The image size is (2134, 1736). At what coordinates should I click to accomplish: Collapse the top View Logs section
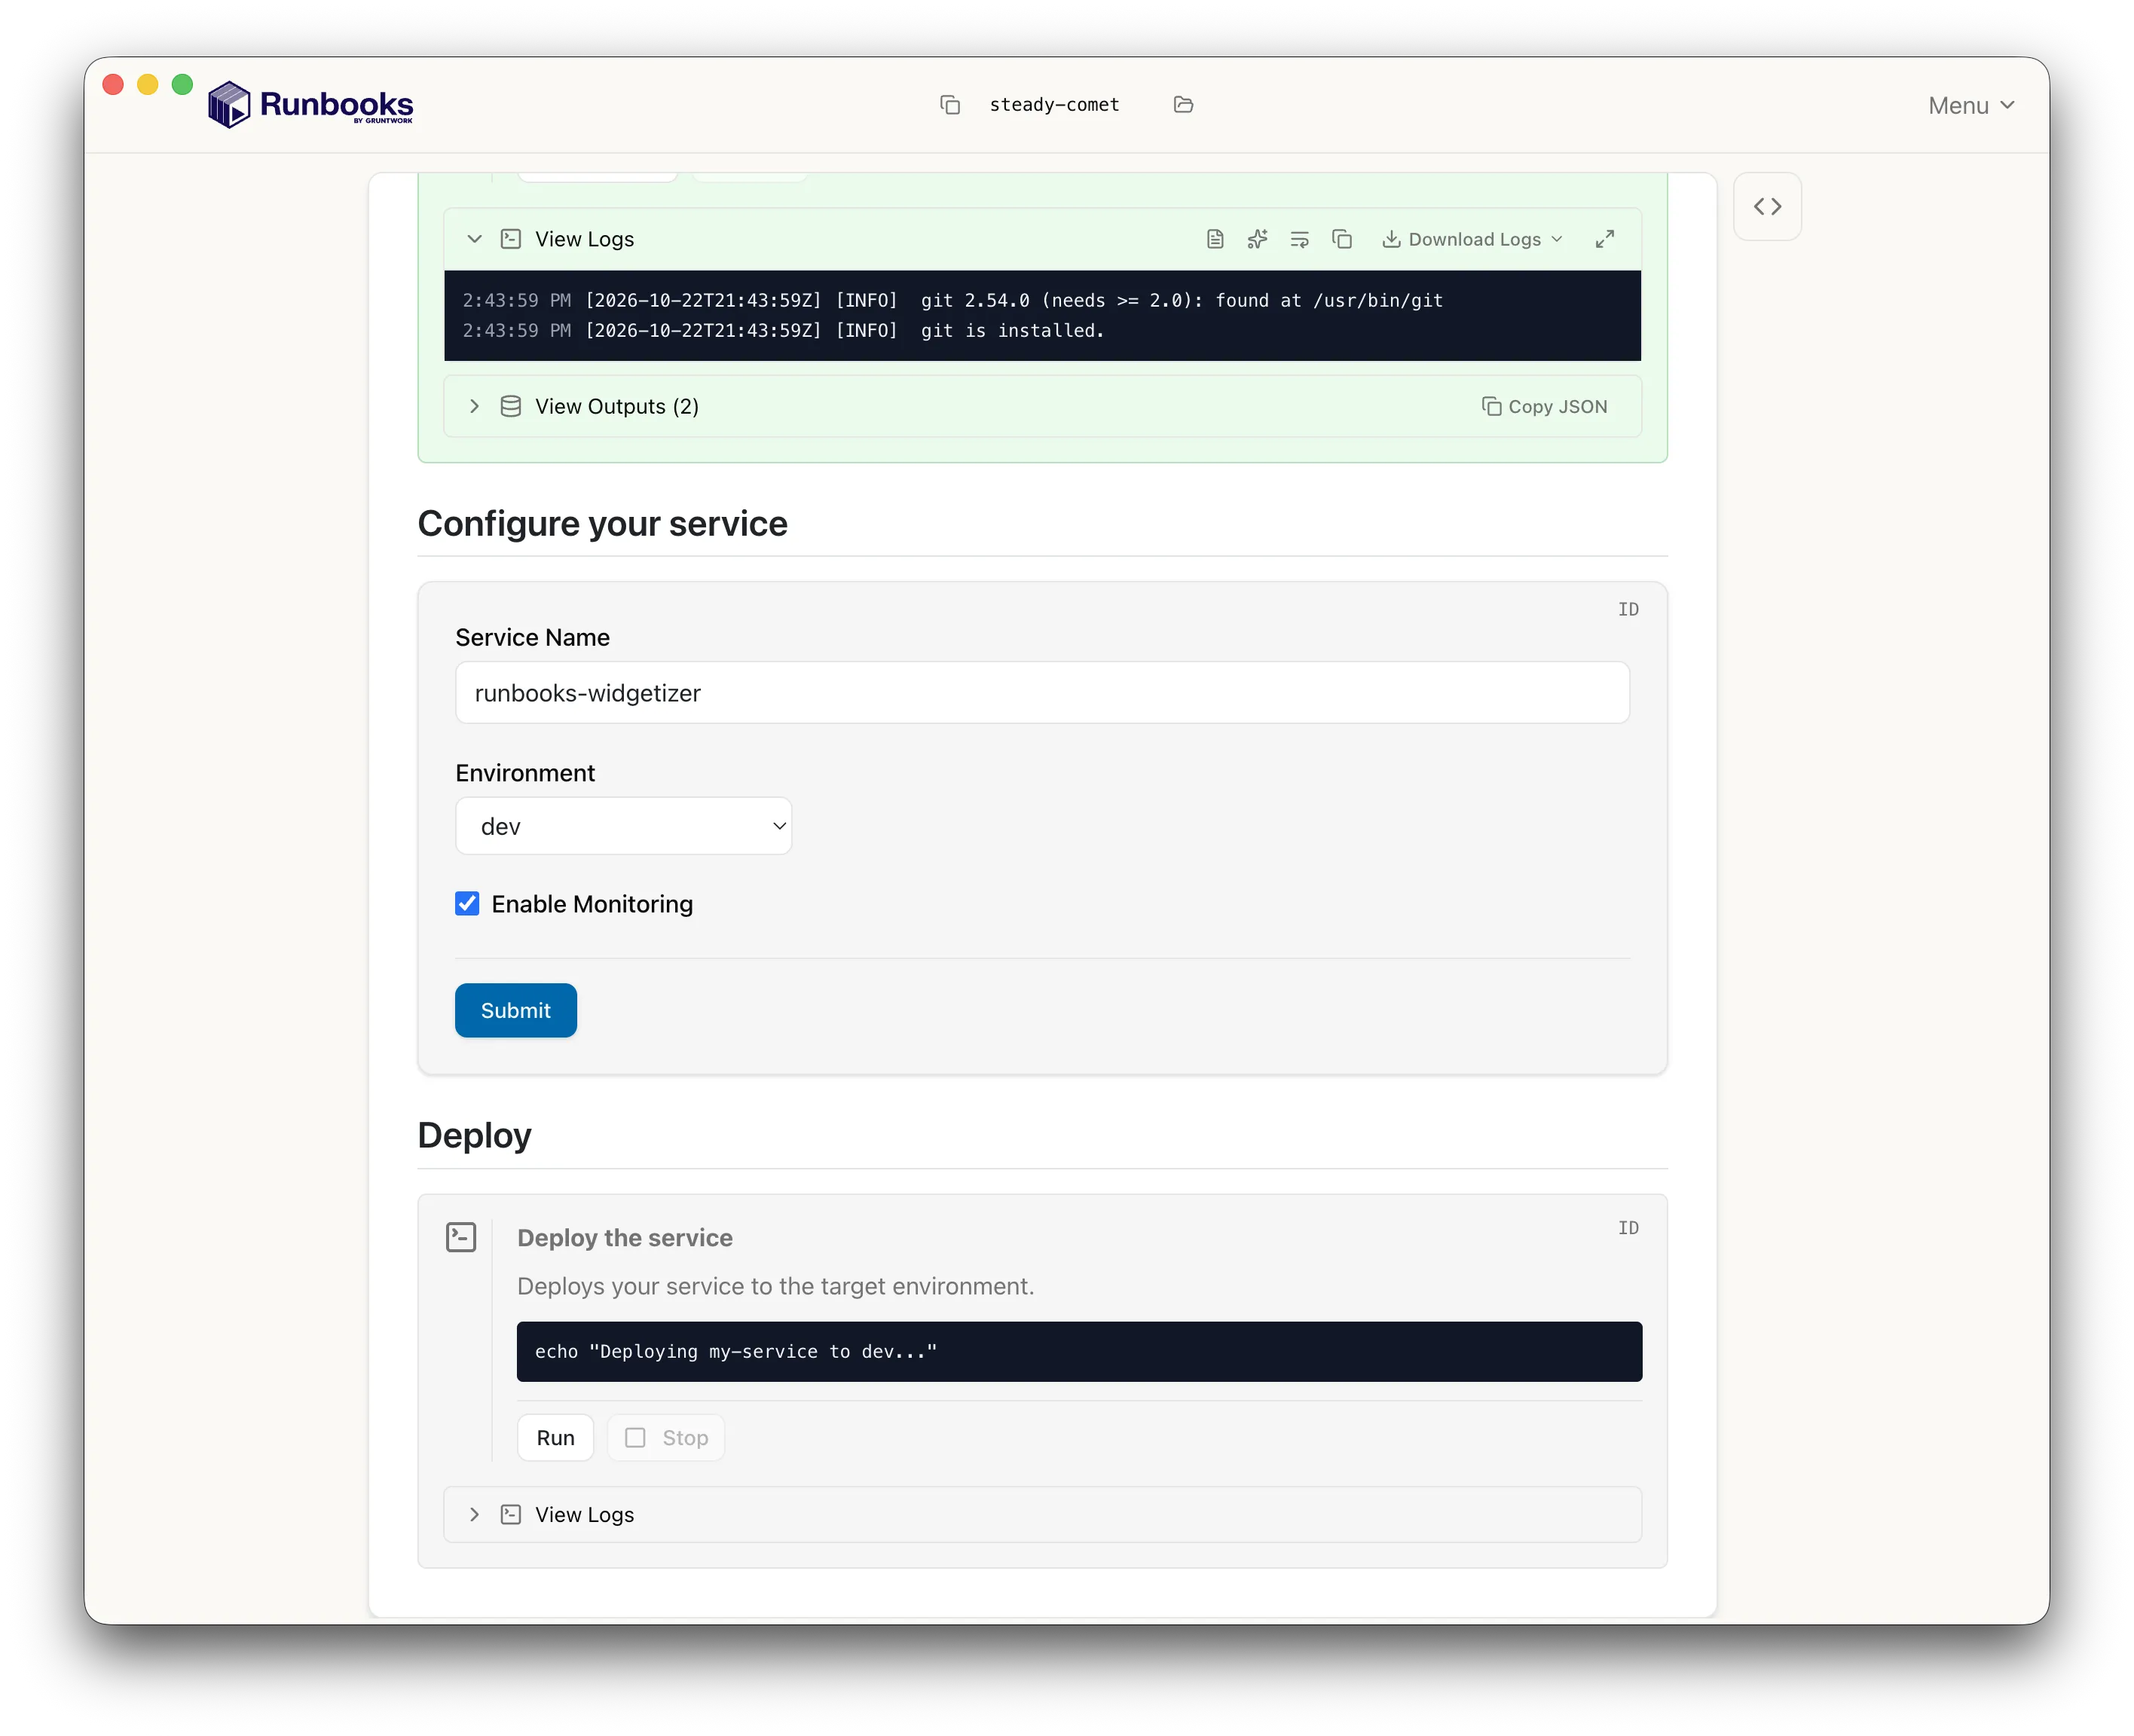pyautogui.click(x=475, y=239)
